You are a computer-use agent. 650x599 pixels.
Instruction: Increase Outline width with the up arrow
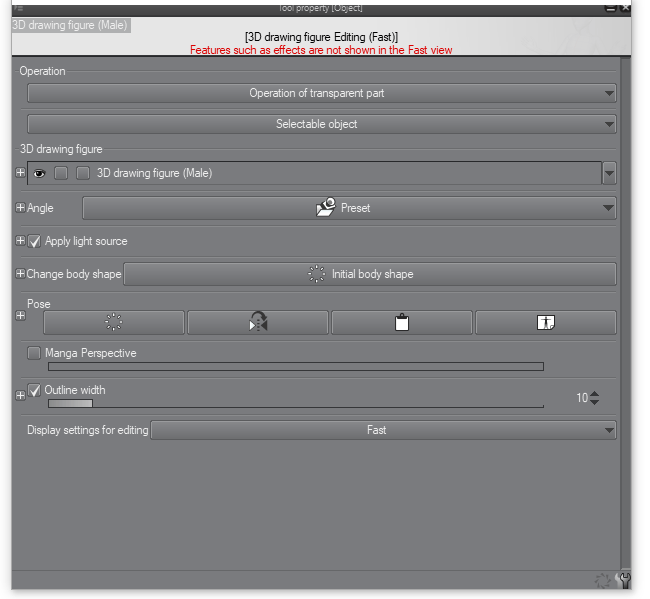point(594,394)
